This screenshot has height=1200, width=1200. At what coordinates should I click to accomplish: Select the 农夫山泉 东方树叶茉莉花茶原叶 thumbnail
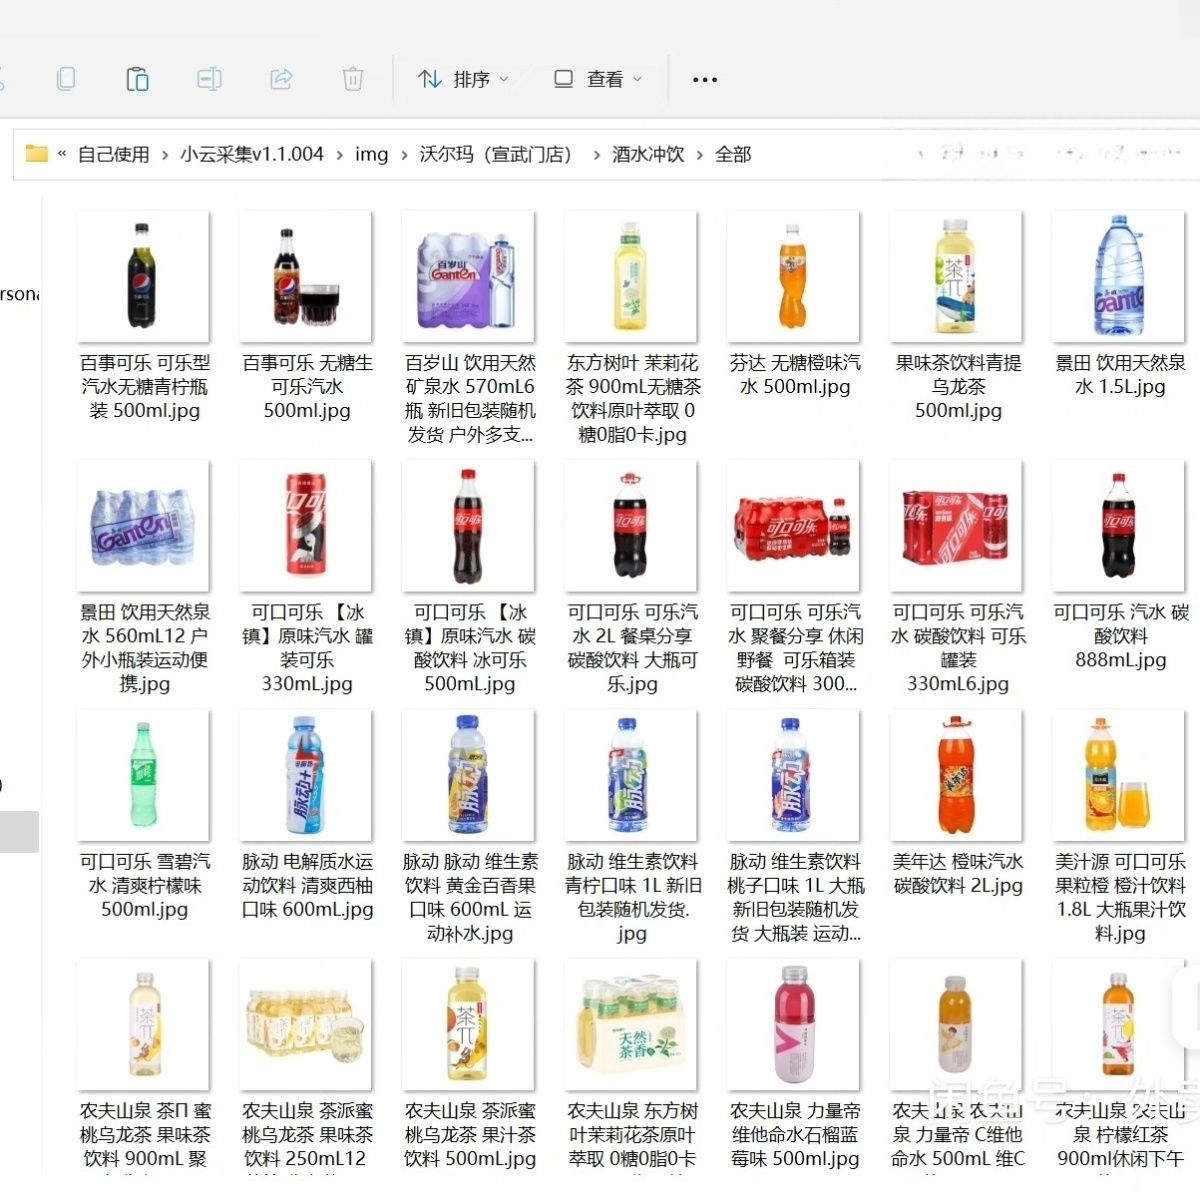[630, 1024]
